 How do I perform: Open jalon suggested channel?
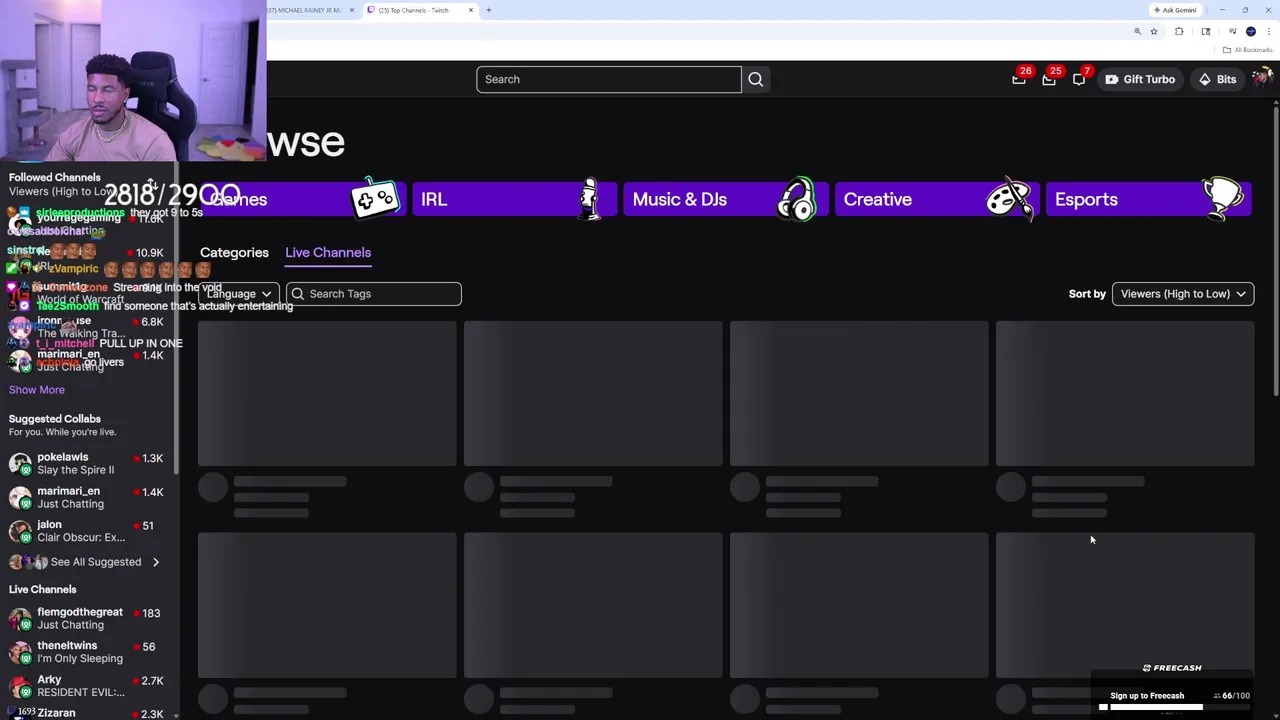tap(88, 531)
